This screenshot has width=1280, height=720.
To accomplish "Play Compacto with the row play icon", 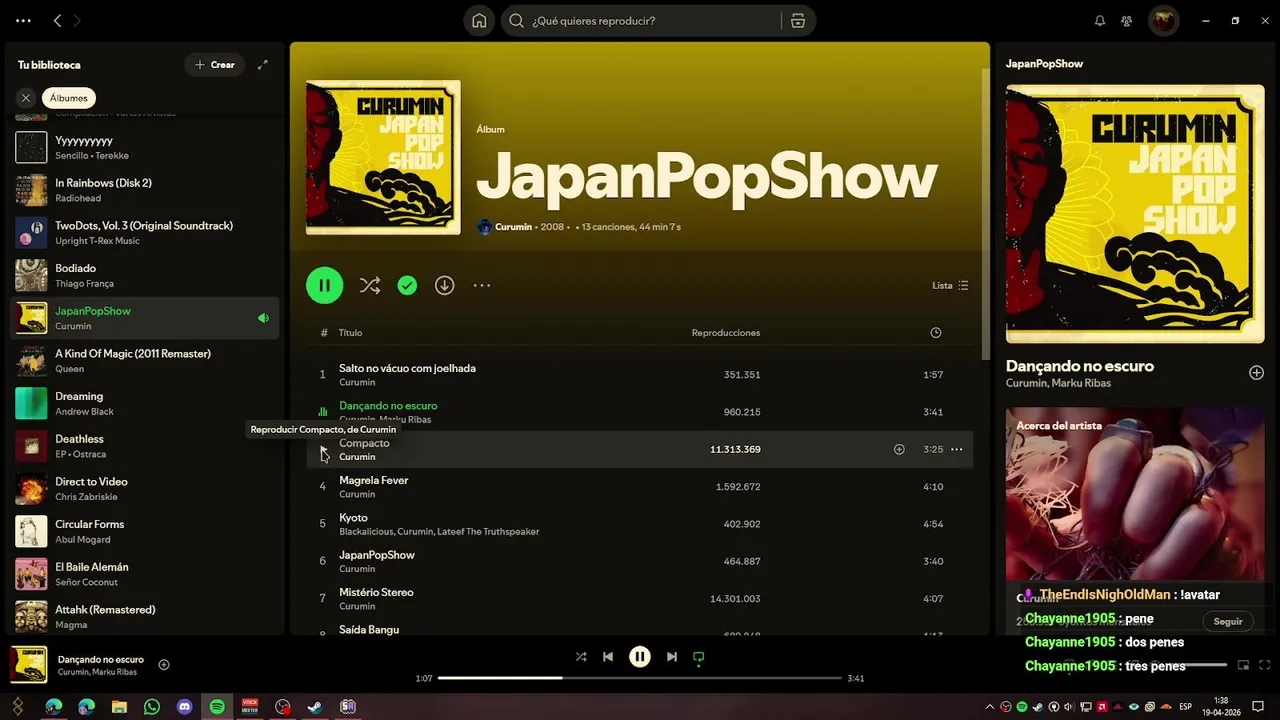I will click(x=323, y=450).
